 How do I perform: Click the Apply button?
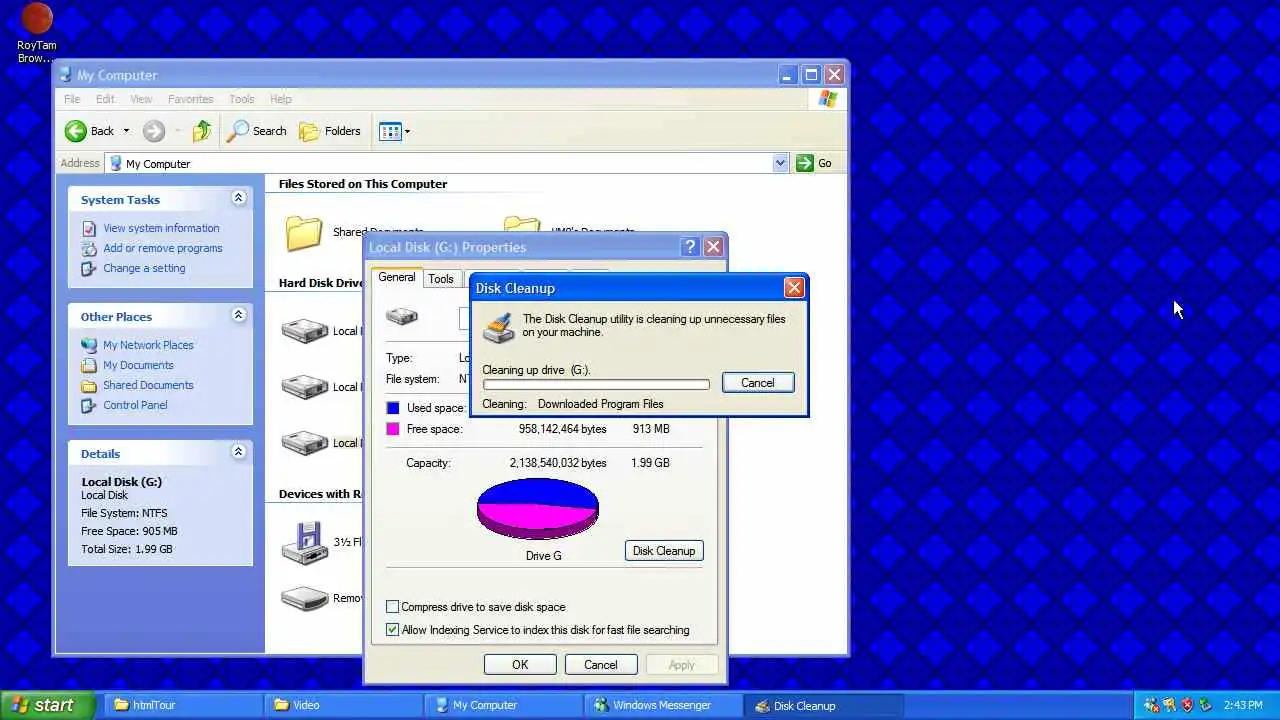[681, 665]
